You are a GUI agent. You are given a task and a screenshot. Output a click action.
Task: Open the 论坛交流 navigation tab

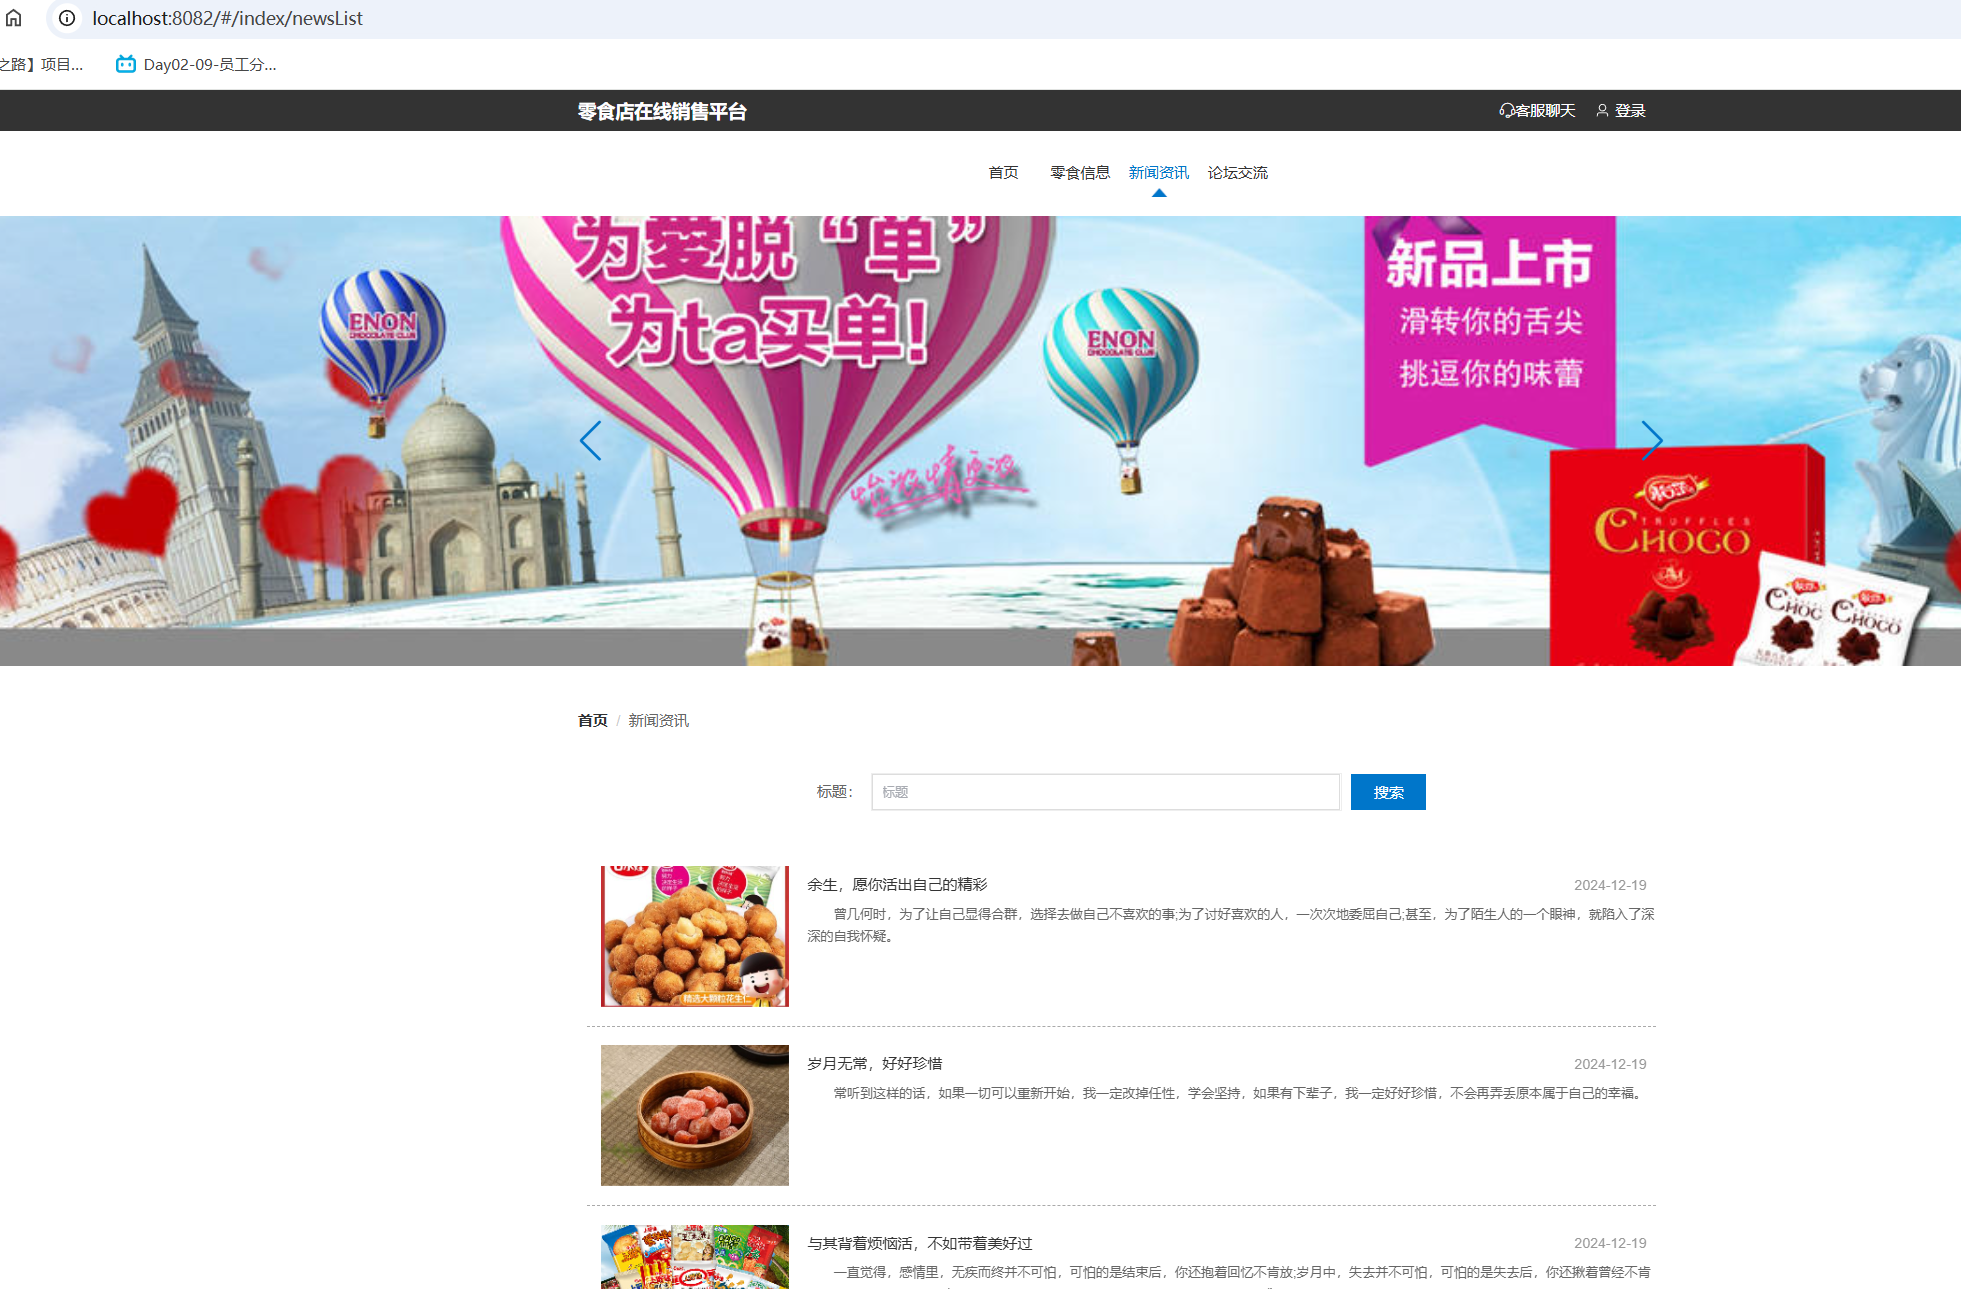coord(1237,173)
